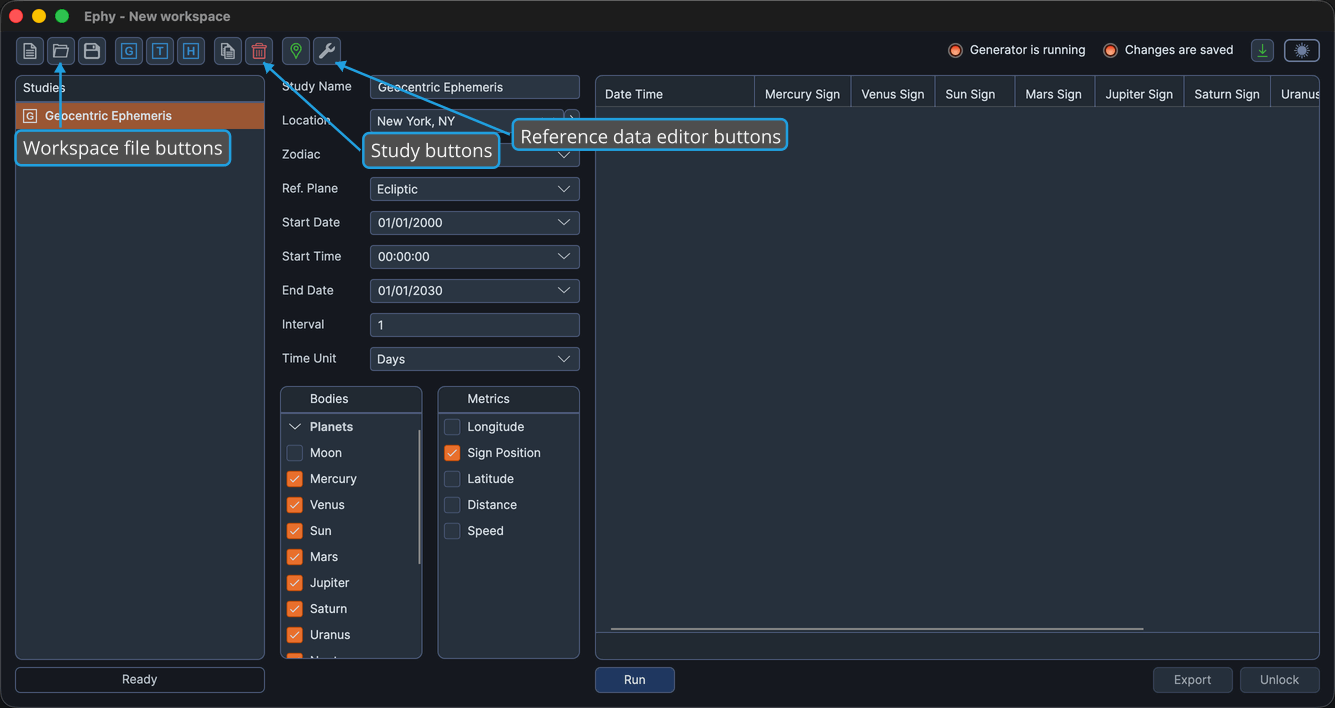Enable the Moon body checkbox

pyautogui.click(x=295, y=453)
